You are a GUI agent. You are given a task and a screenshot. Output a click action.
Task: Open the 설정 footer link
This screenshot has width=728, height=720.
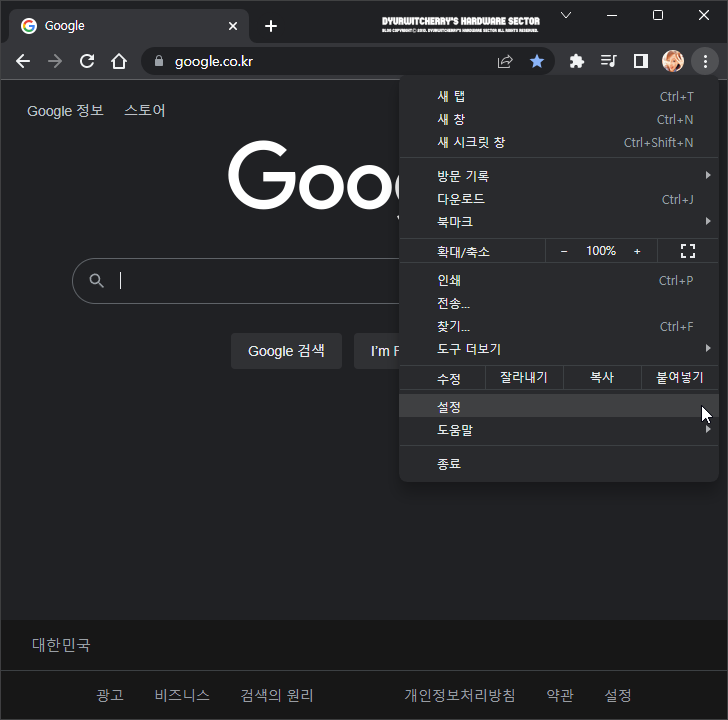[x=618, y=695]
